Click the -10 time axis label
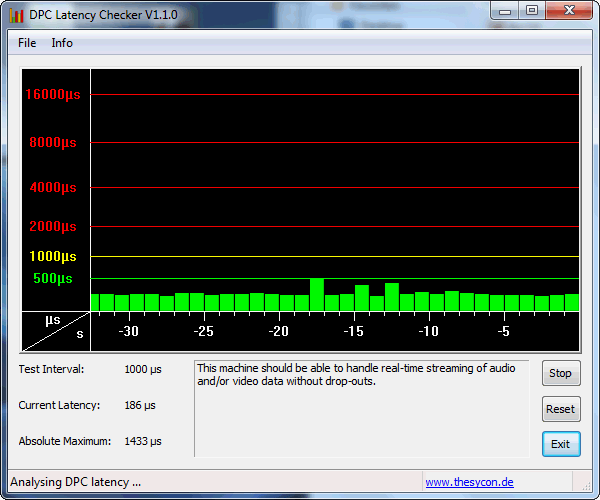Image resolution: width=600 pixels, height=500 pixels. (x=429, y=331)
